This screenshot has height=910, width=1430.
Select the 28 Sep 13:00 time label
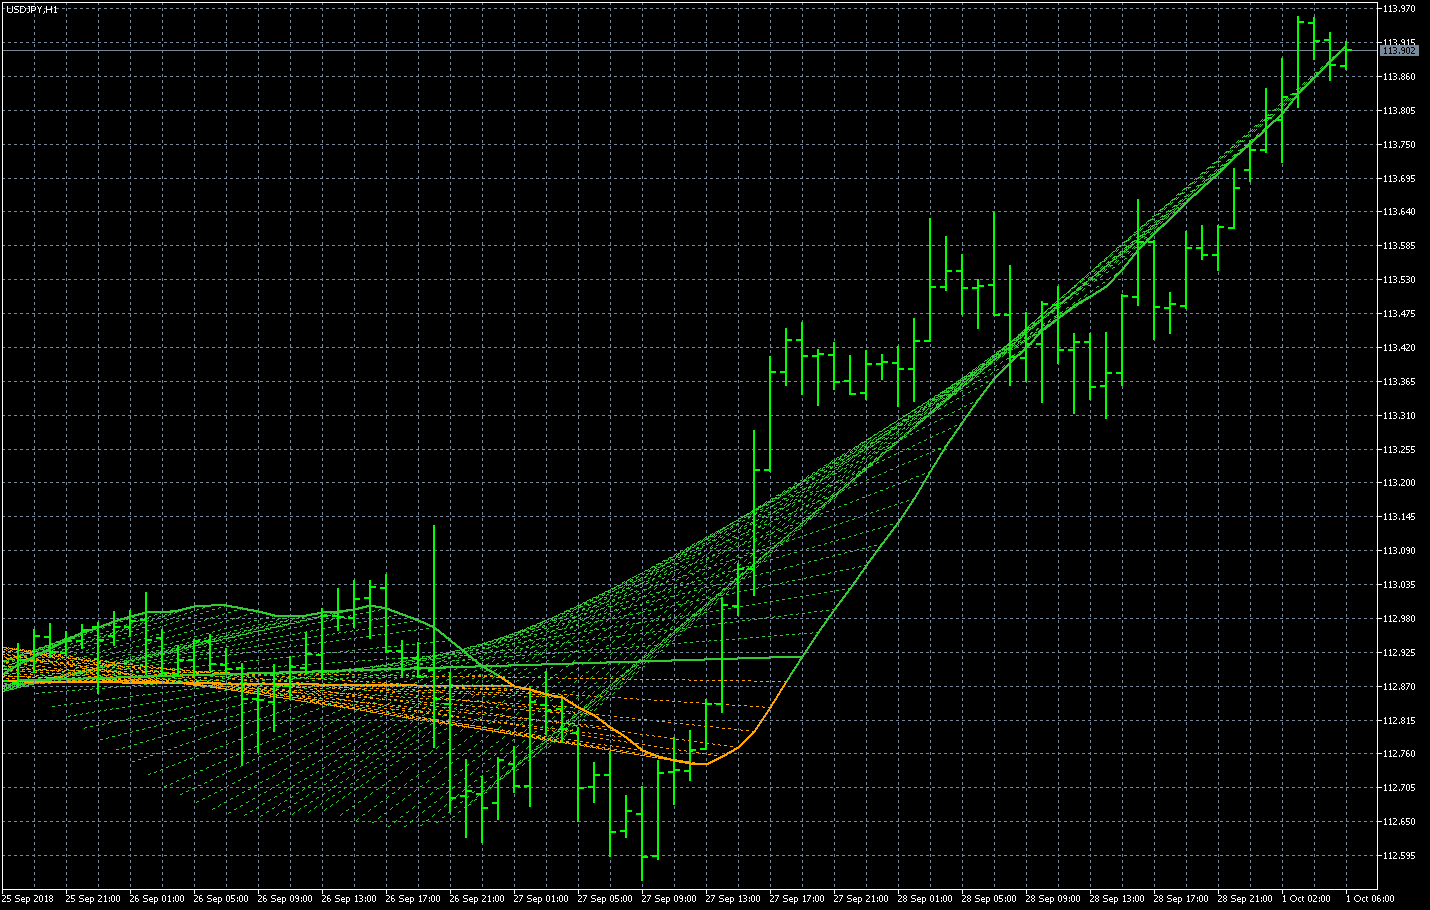(1117, 899)
